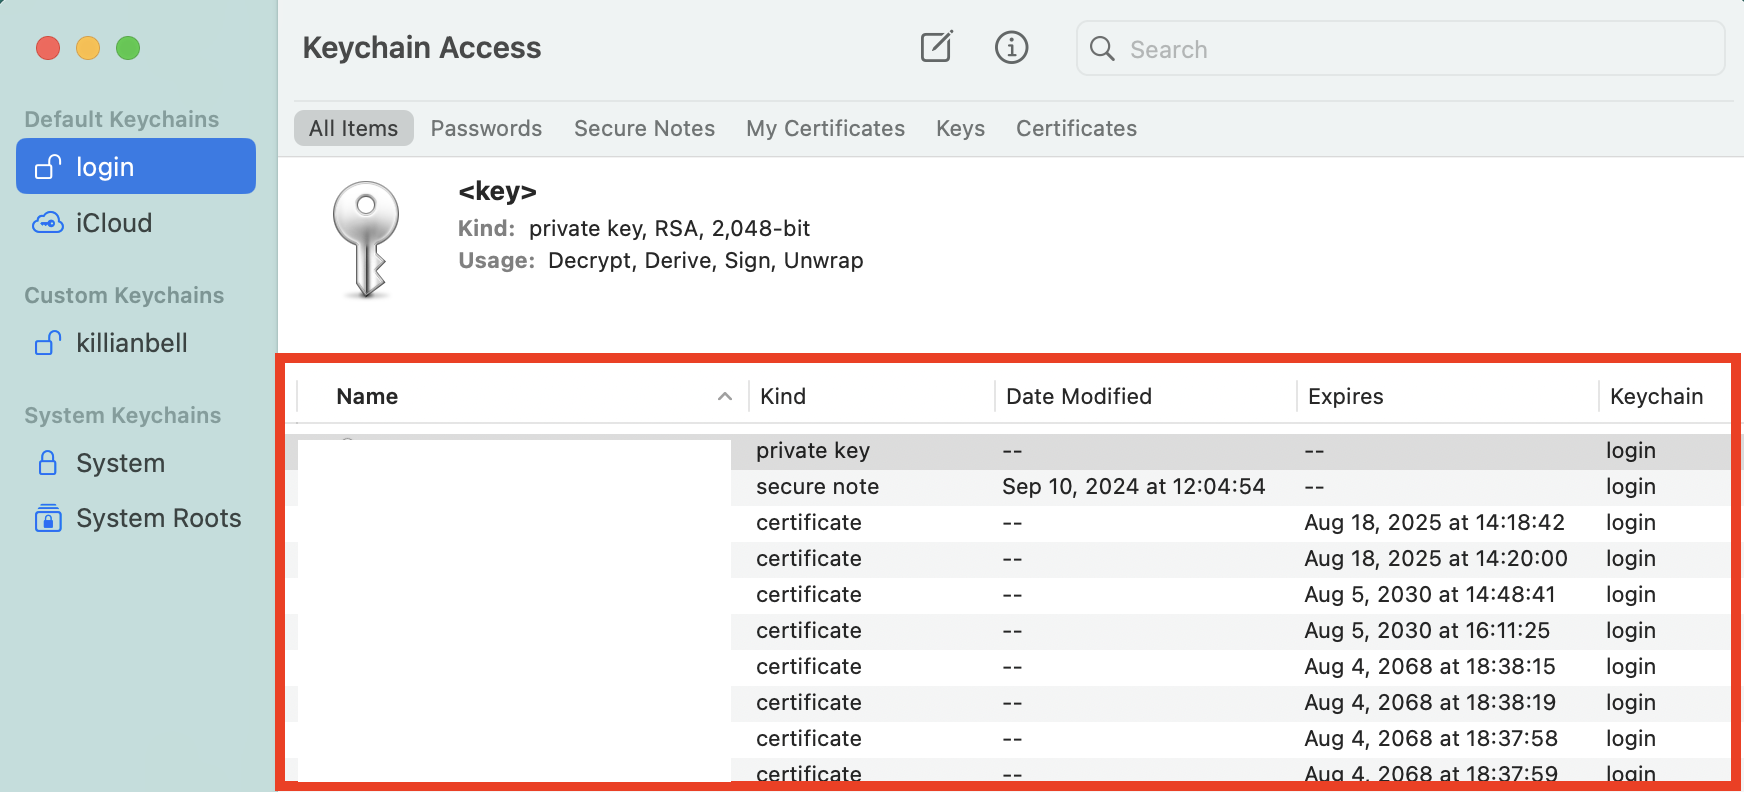Screen dimensions: 1744x792
Task: Create a new keychain item using compose icon
Action: (936, 47)
